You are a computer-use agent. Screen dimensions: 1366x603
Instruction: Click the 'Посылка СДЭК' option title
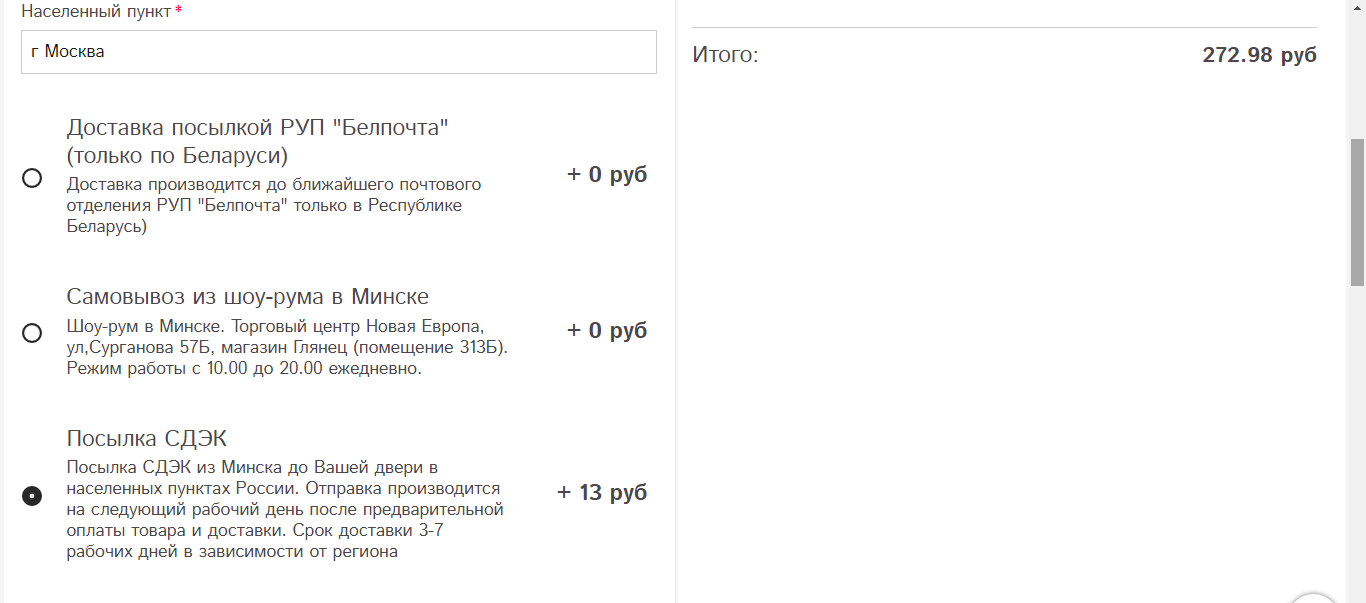[147, 439]
